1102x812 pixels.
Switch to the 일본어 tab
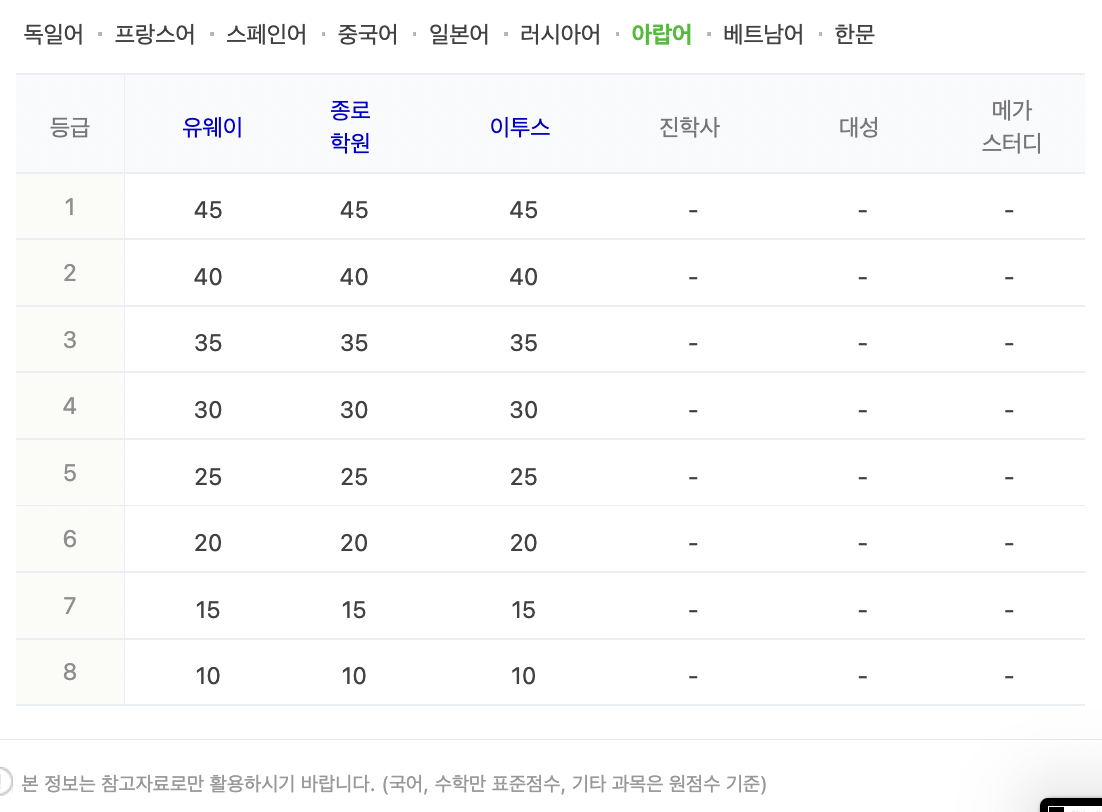(x=459, y=34)
